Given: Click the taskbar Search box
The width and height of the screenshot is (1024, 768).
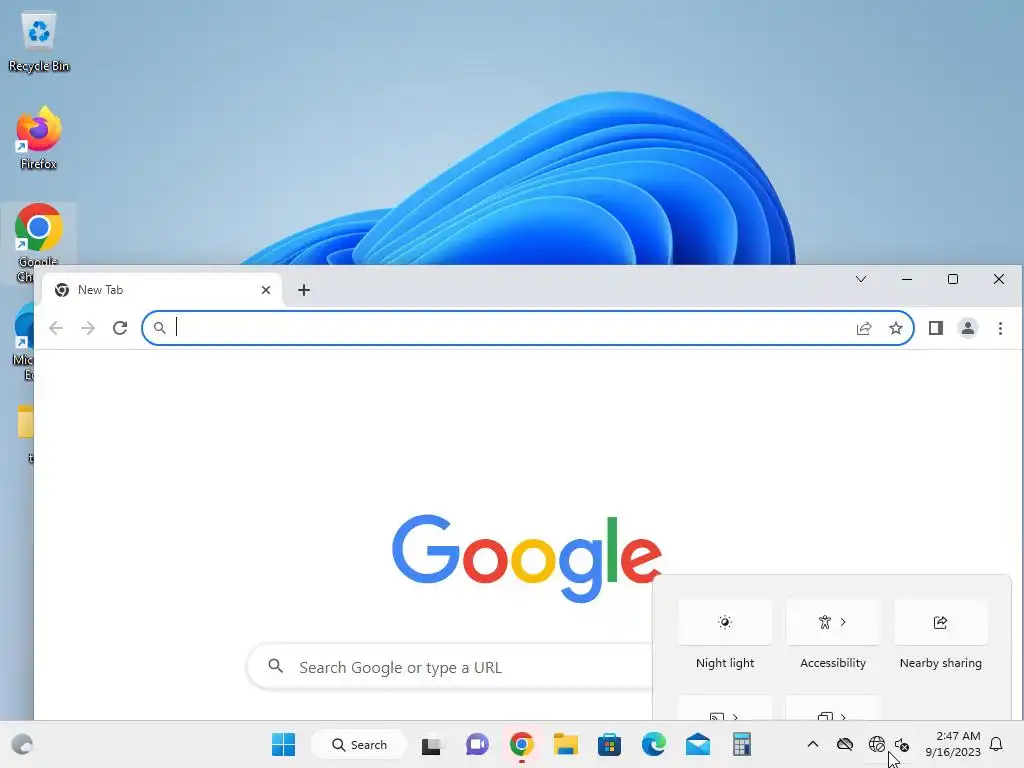Looking at the screenshot, I should click(359, 744).
